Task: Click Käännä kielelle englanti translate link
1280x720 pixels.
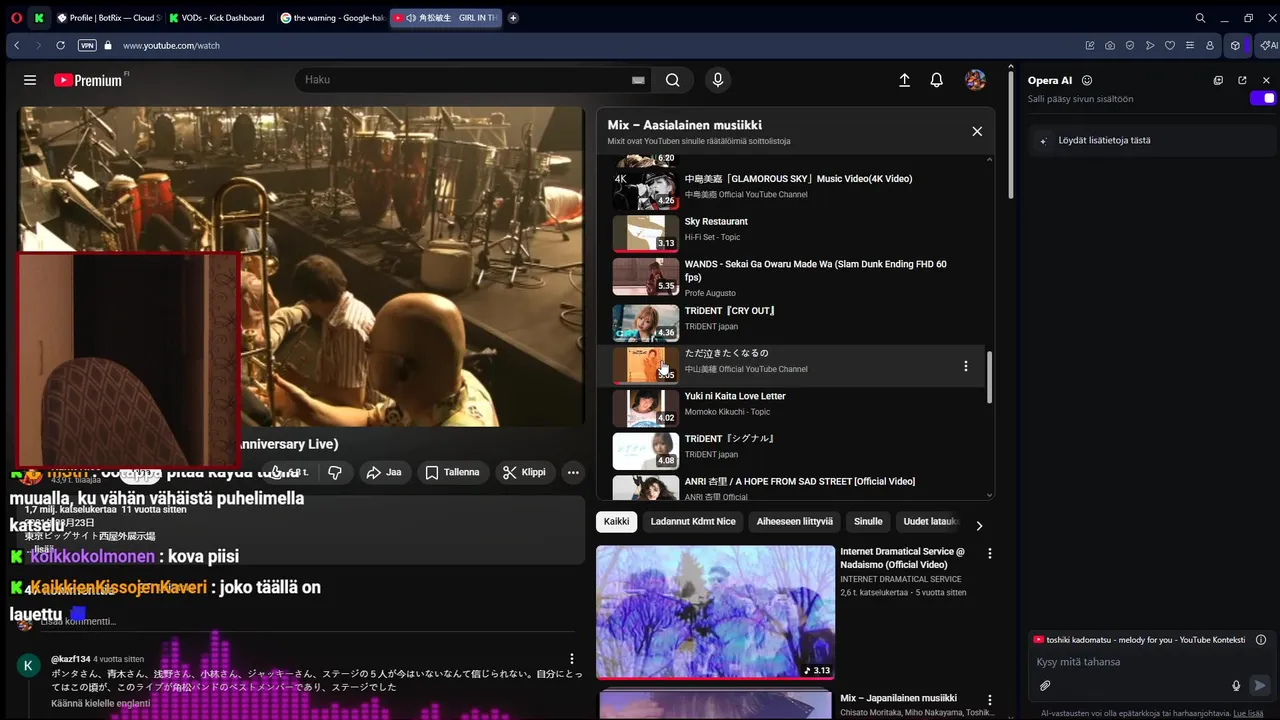Action: 101,704
